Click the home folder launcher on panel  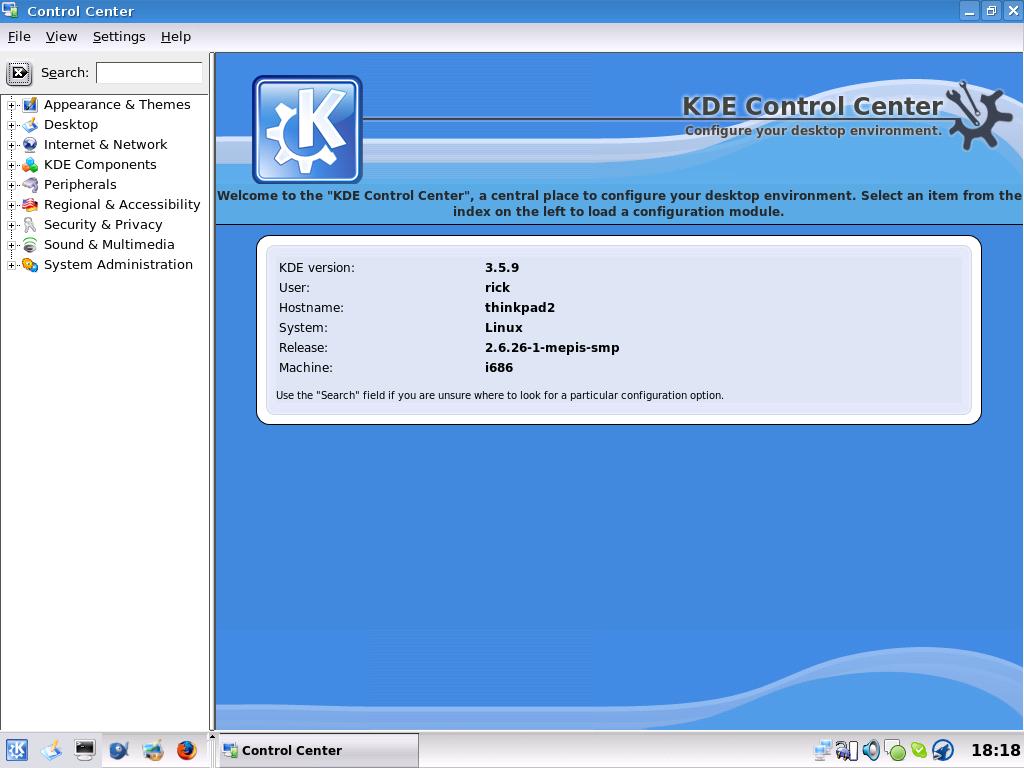[x=153, y=750]
